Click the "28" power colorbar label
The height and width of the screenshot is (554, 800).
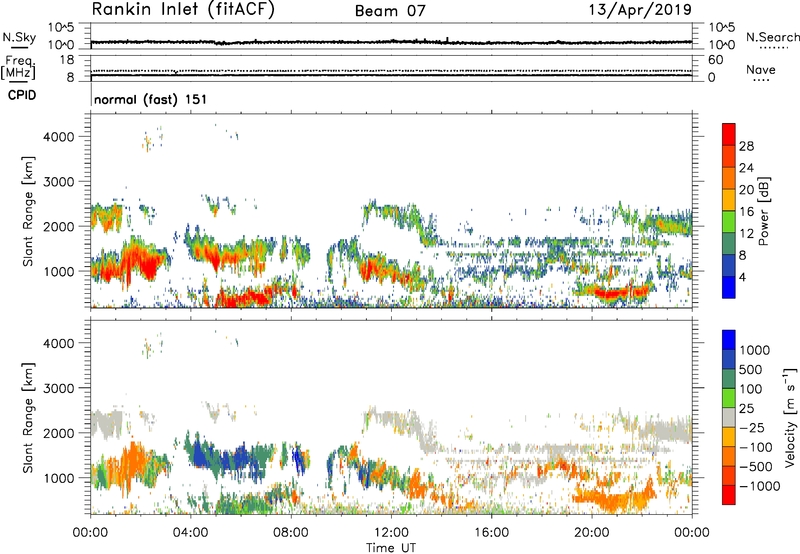pyautogui.click(x=746, y=146)
